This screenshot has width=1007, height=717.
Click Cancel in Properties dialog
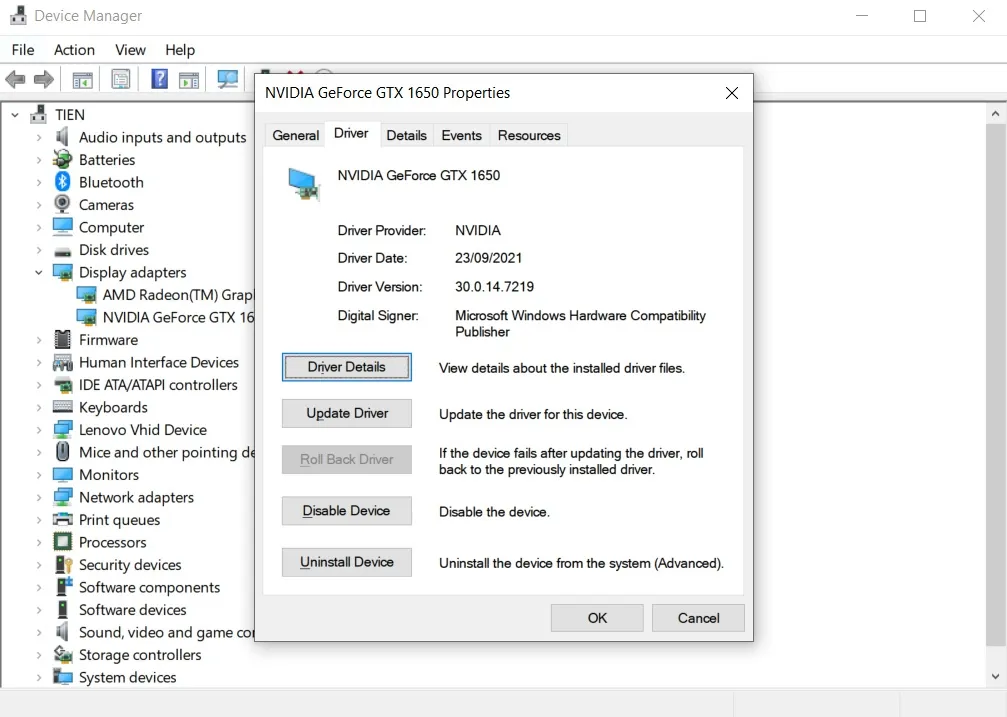pos(698,618)
